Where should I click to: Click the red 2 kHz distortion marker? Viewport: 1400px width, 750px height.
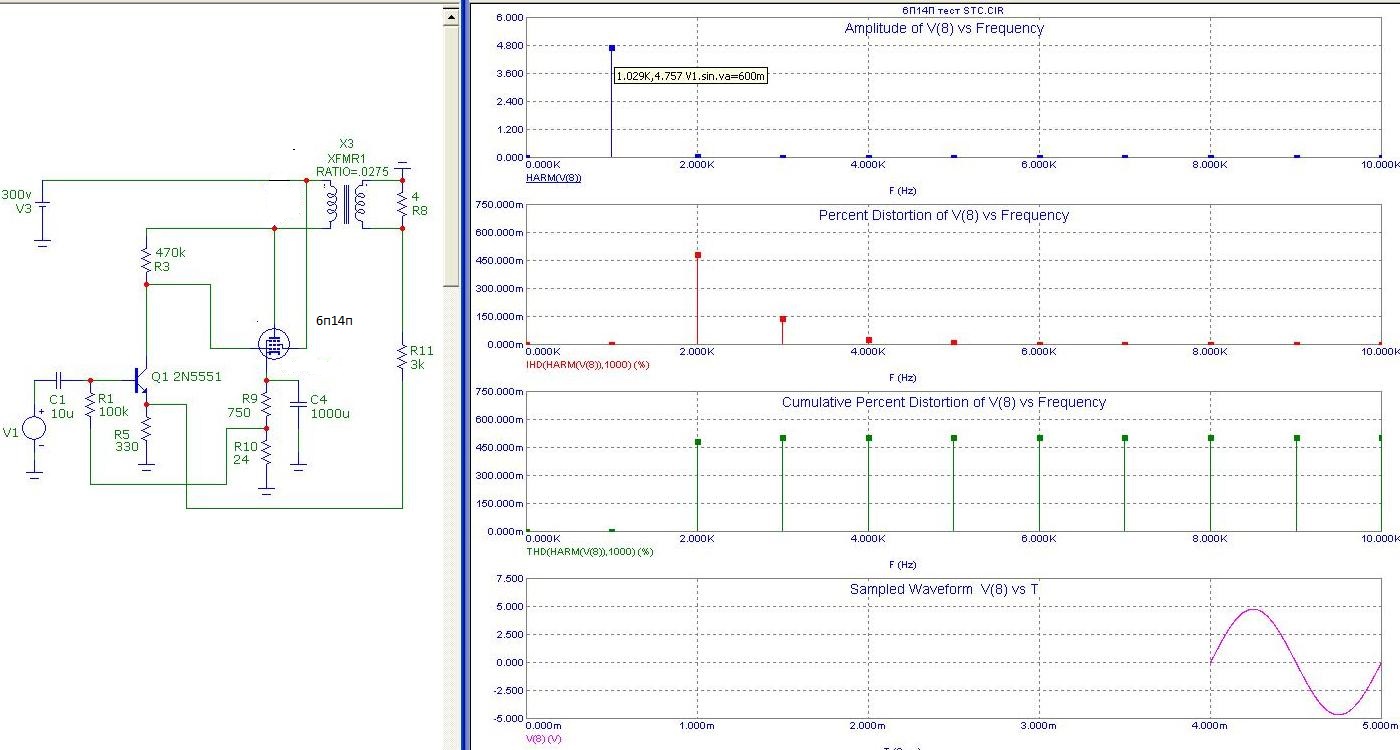pos(697,255)
